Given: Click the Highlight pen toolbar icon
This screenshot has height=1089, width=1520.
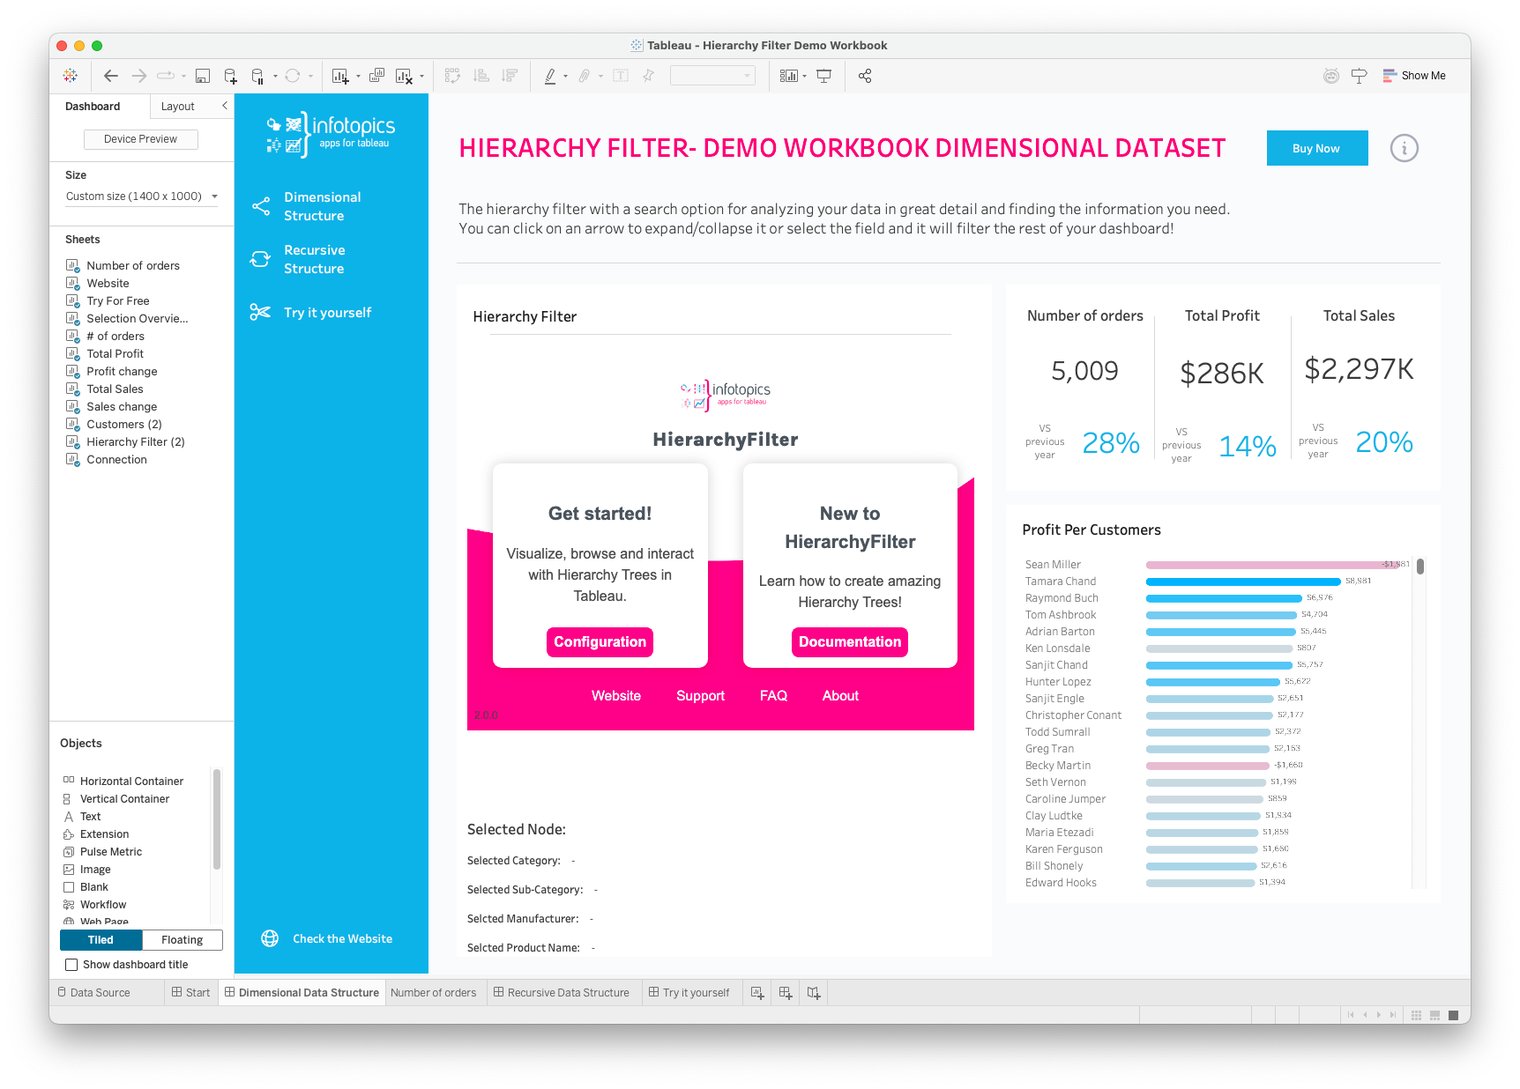Looking at the screenshot, I should click(550, 76).
